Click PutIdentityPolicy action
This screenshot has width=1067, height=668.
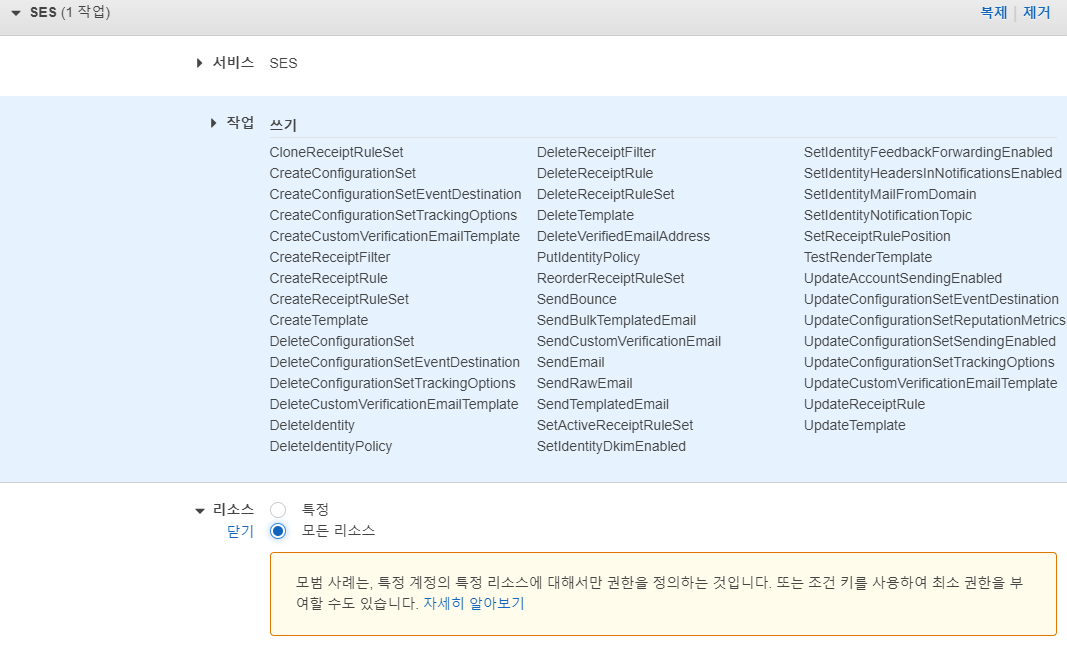tap(589, 258)
